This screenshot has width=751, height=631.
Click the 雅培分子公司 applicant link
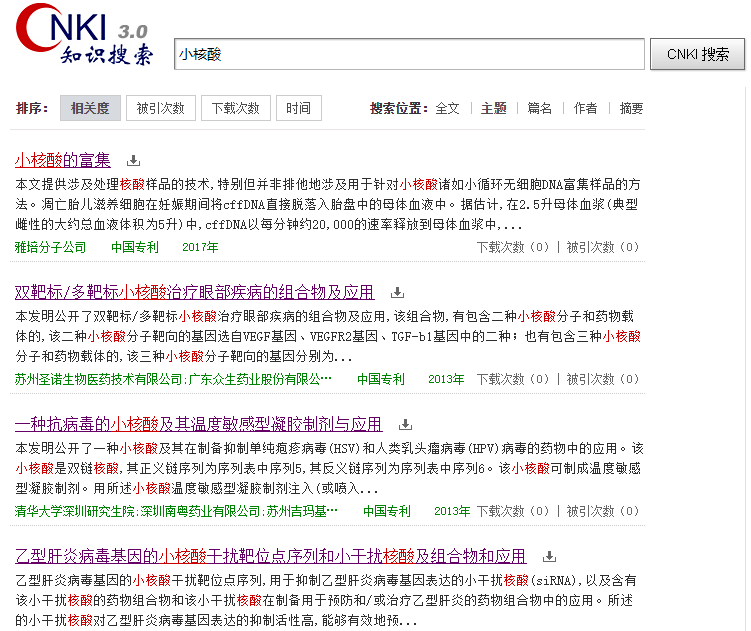pyautogui.click(x=50, y=247)
